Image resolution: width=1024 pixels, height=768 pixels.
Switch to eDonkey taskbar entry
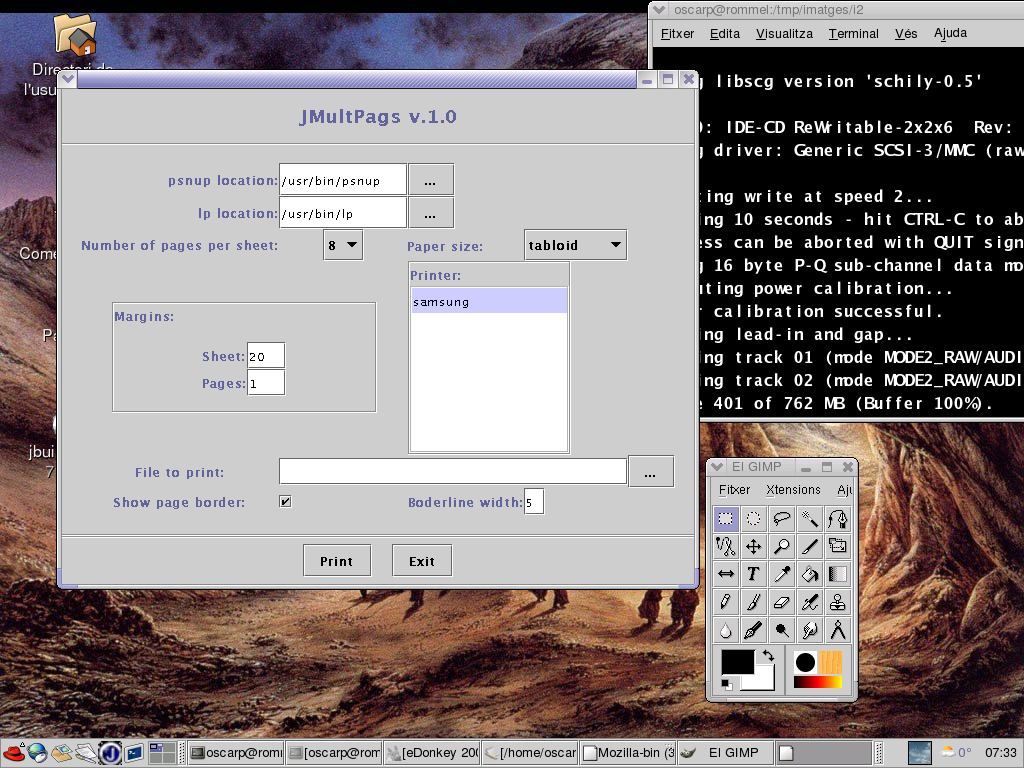pyautogui.click(x=432, y=753)
